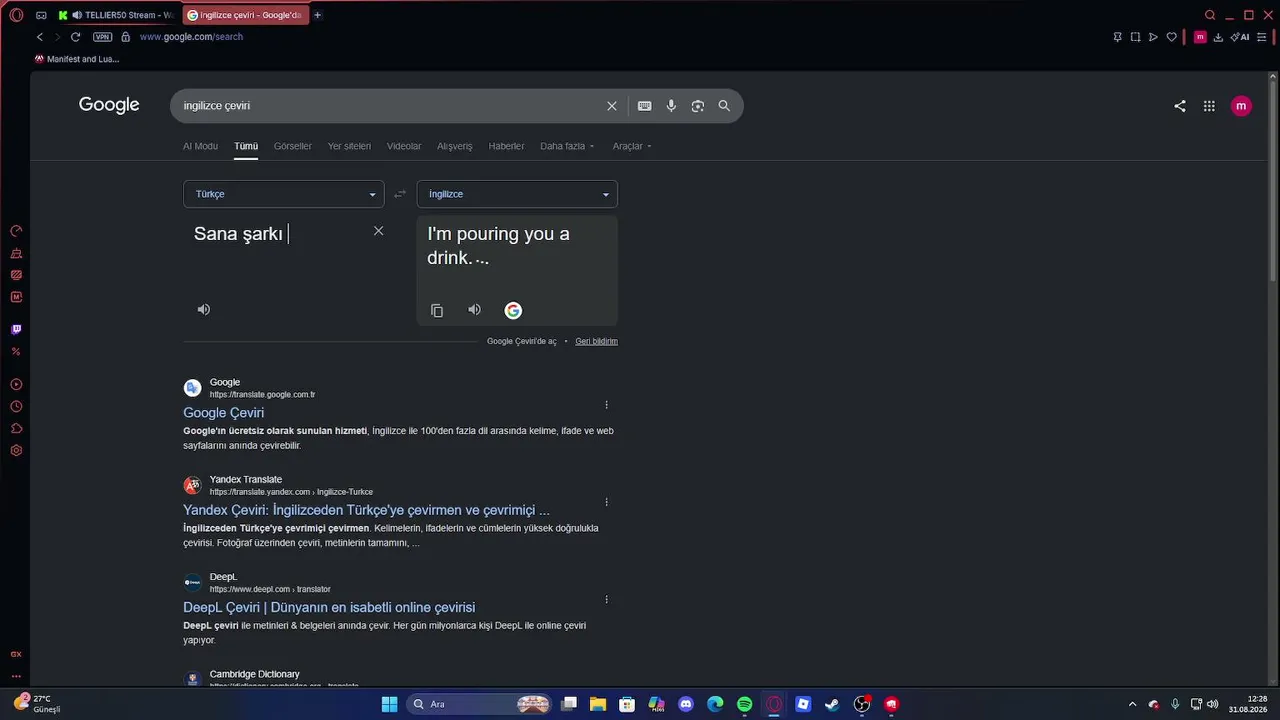1280x720 pixels.
Task: Open the downloads icon in the toolbar
Action: (1218, 37)
